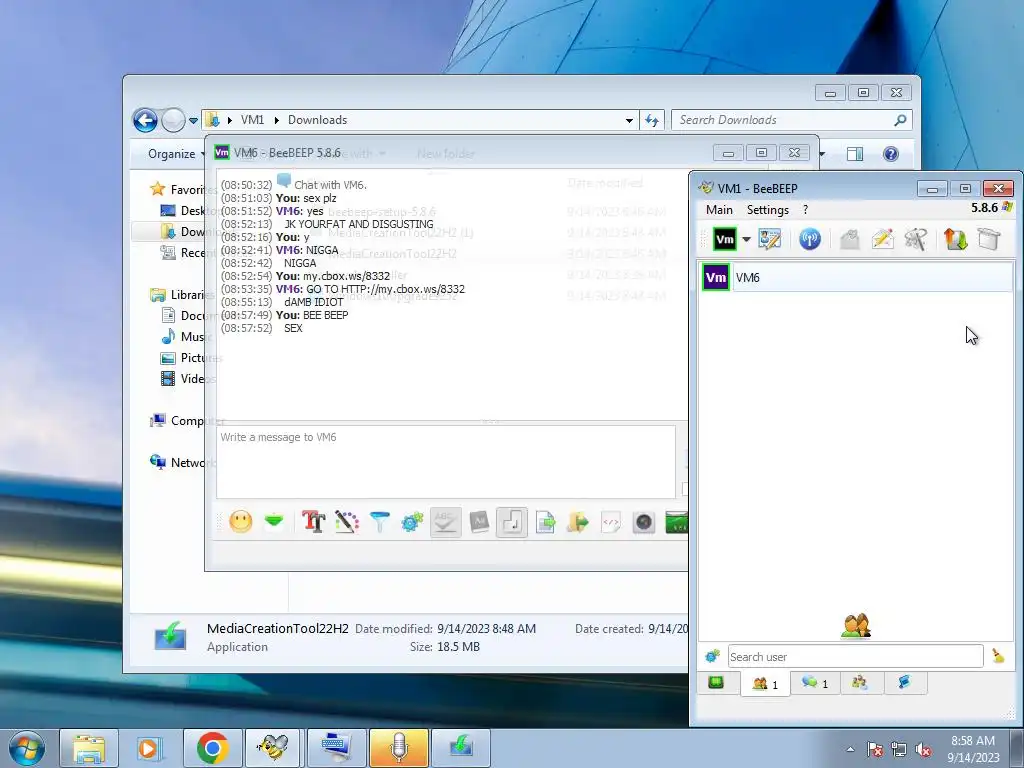1024x768 pixels.
Task: Change the chat font with the Tr icon
Action: 313,522
